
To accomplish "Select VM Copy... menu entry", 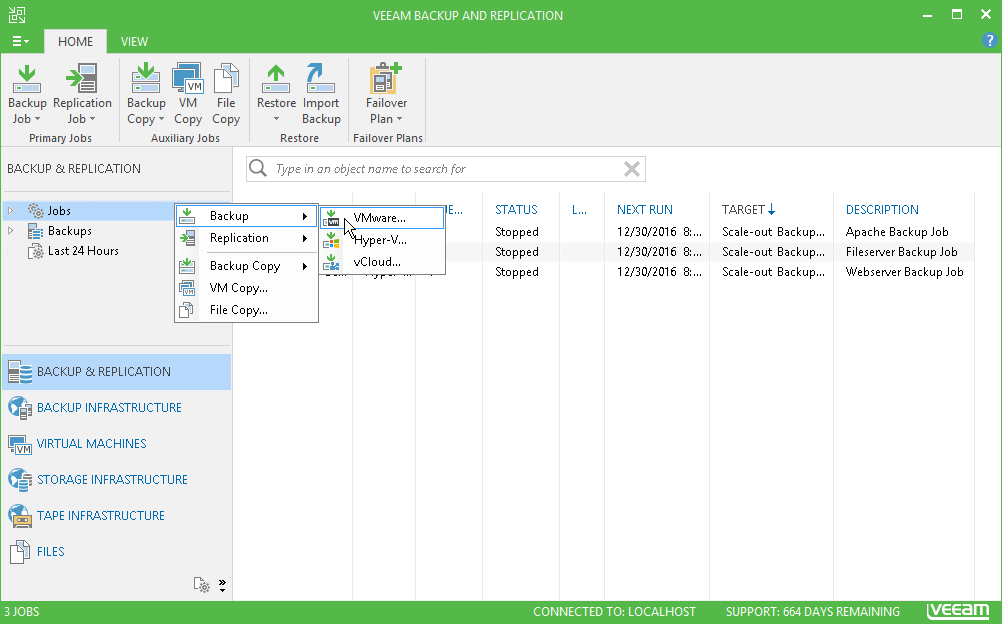I will pyautogui.click(x=247, y=288).
